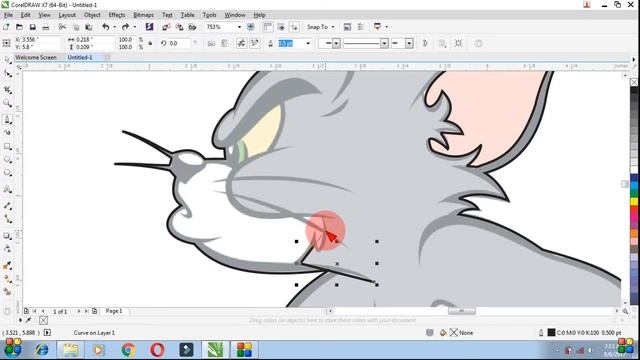Open the end arrowhead dropdown
640x360 pixels.
click(409, 43)
